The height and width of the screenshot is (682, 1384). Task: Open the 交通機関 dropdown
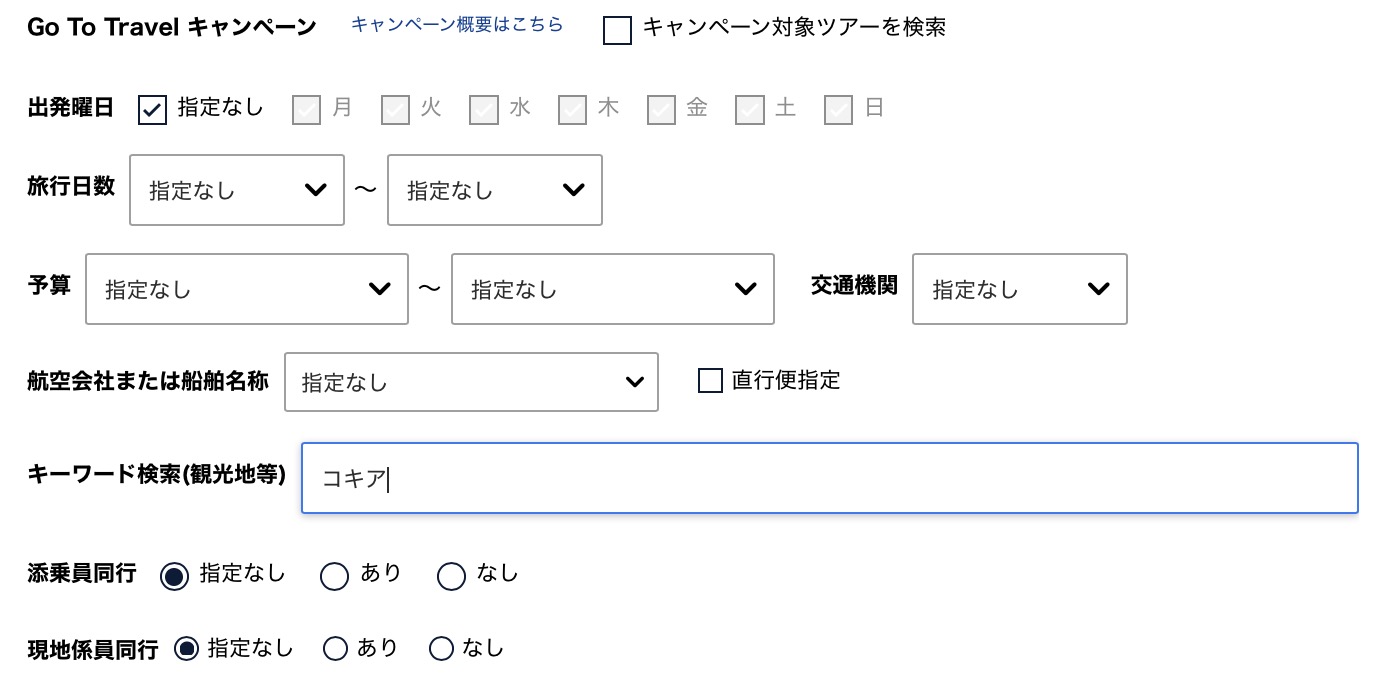pos(1019,289)
